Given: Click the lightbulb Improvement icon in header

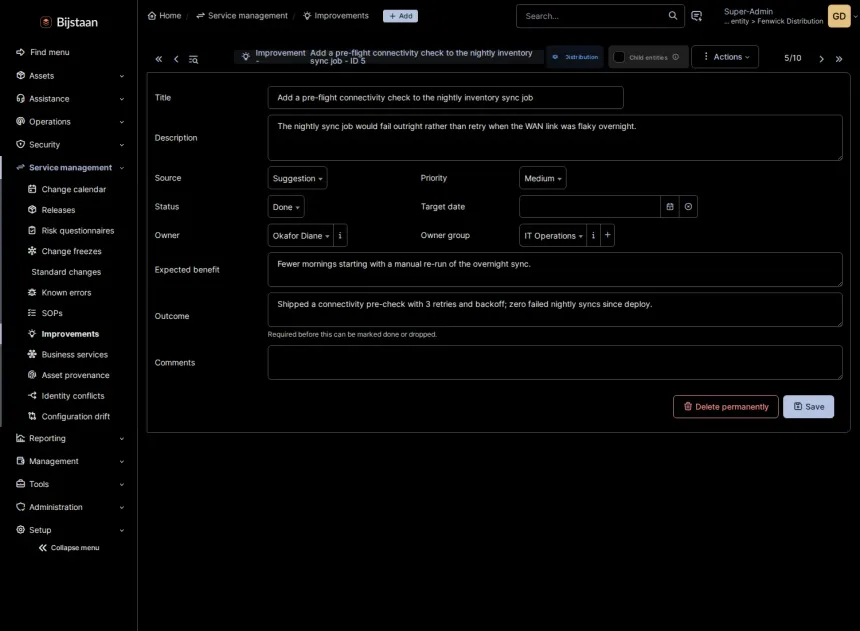Looking at the screenshot, I should click(246, 57).
